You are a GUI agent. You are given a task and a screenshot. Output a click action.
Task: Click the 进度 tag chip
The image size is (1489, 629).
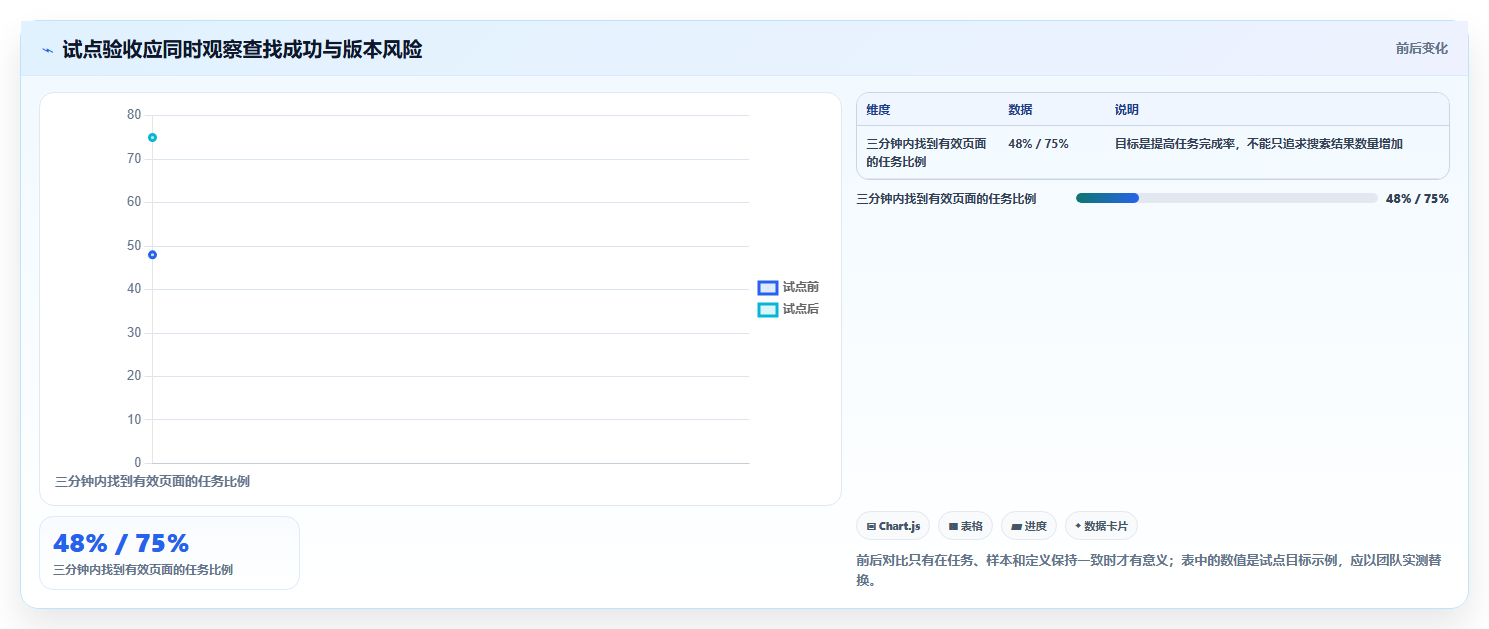pos(1029,526)
